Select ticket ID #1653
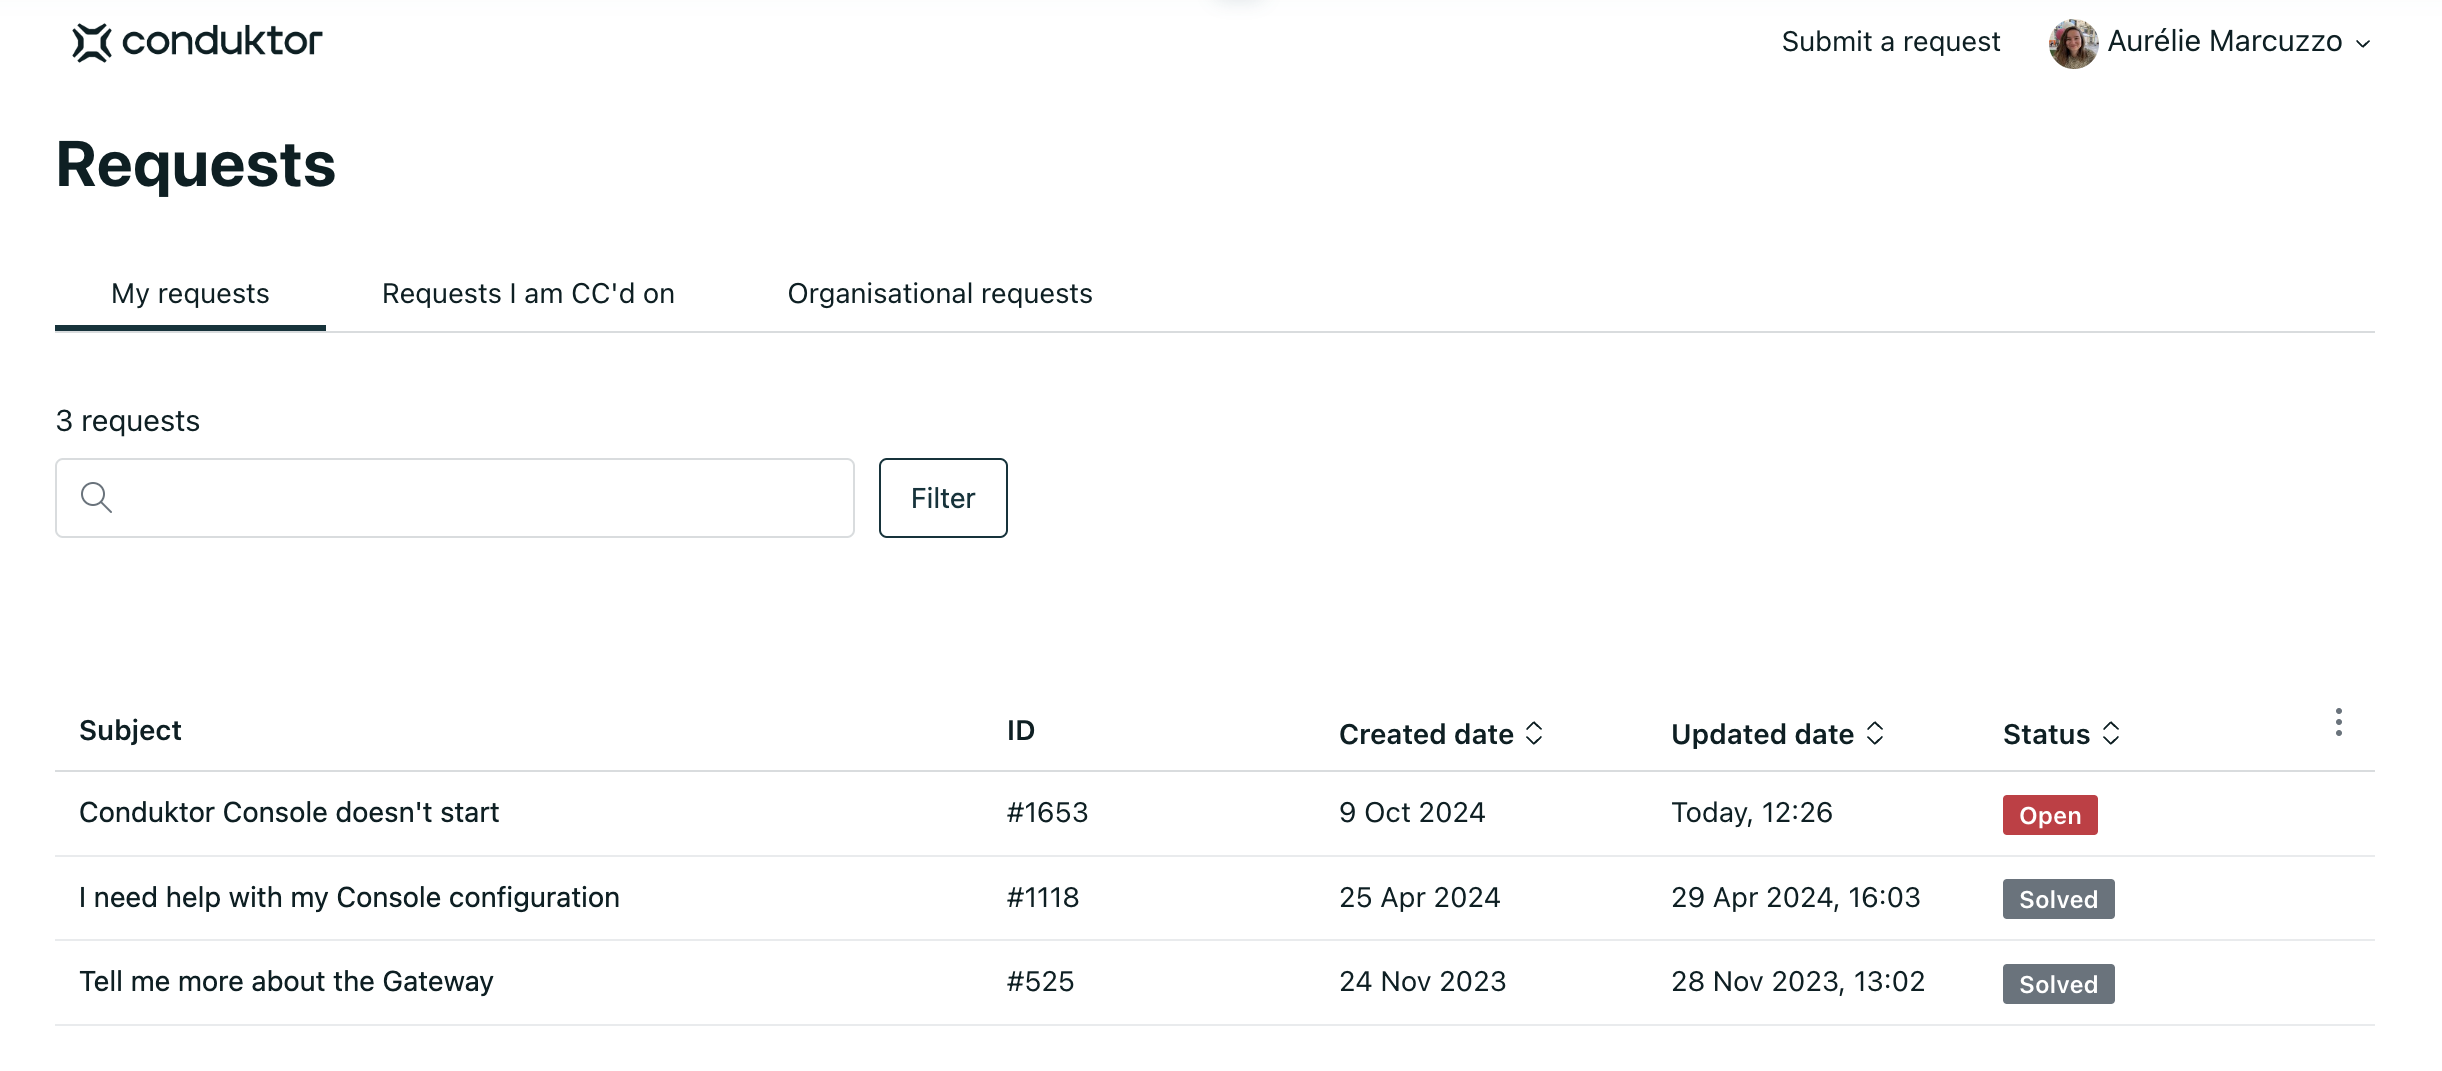 click(1047, 812)
